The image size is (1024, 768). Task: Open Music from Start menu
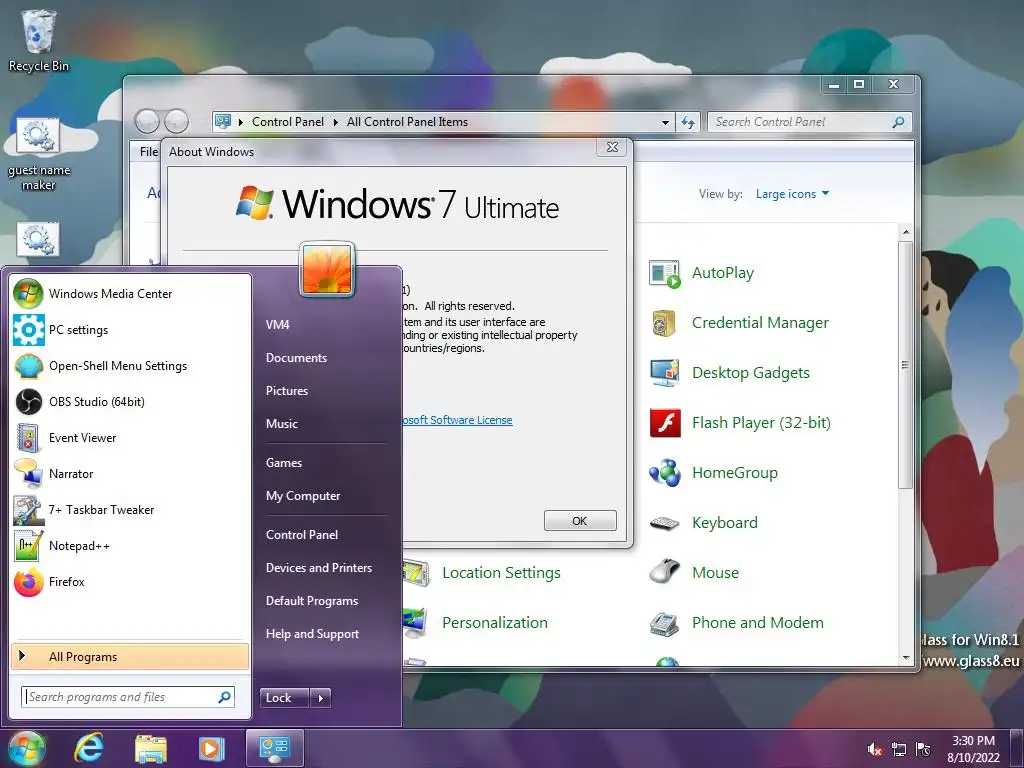pos(281,424)
